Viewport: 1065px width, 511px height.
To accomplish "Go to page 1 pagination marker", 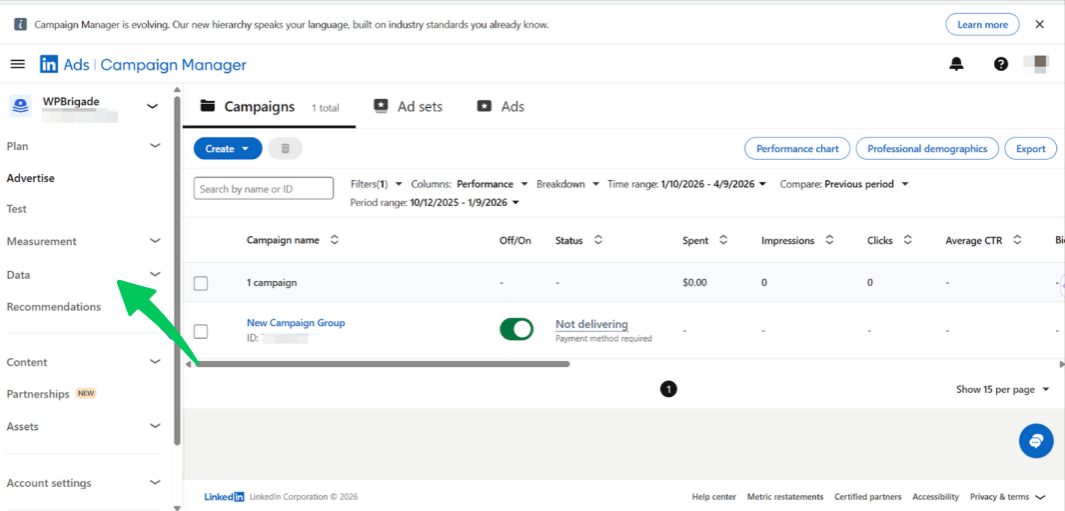I will point(668,389).
